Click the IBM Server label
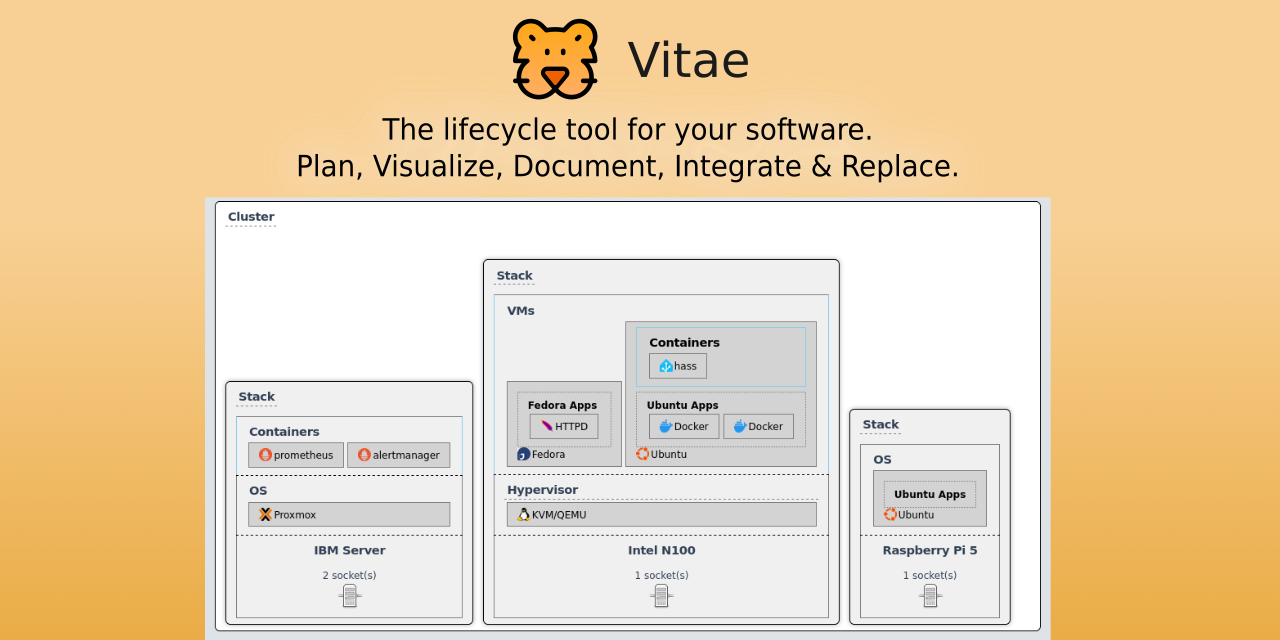The width and height of the screenshot is (1280, 640). click(349, 550)
